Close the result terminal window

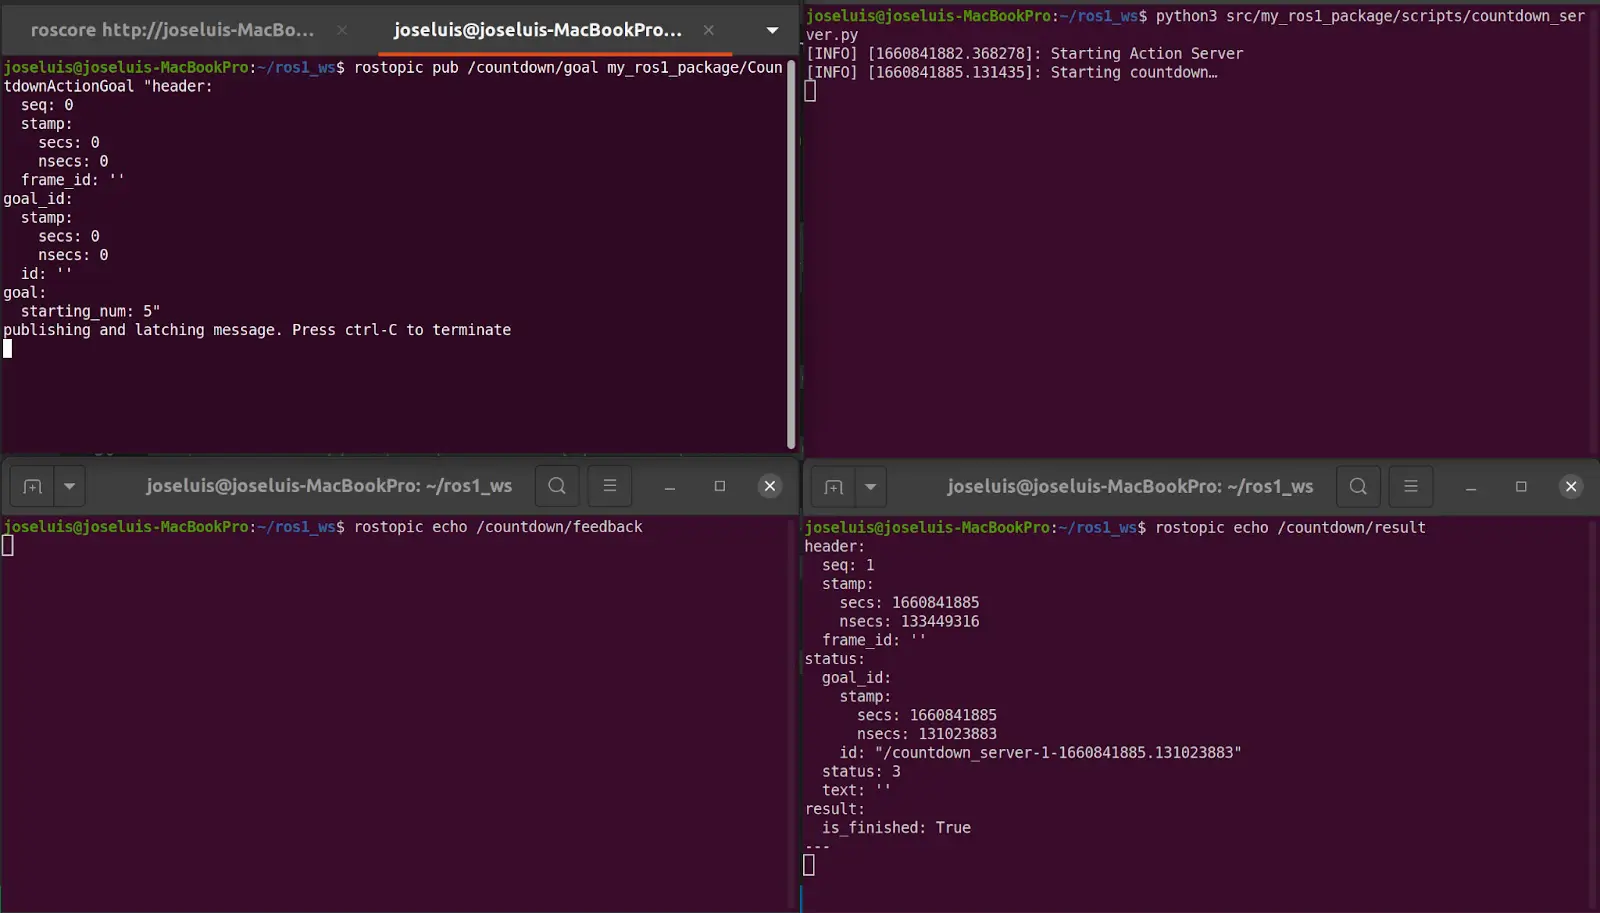pyautogui.click(x=1571, y=487)
